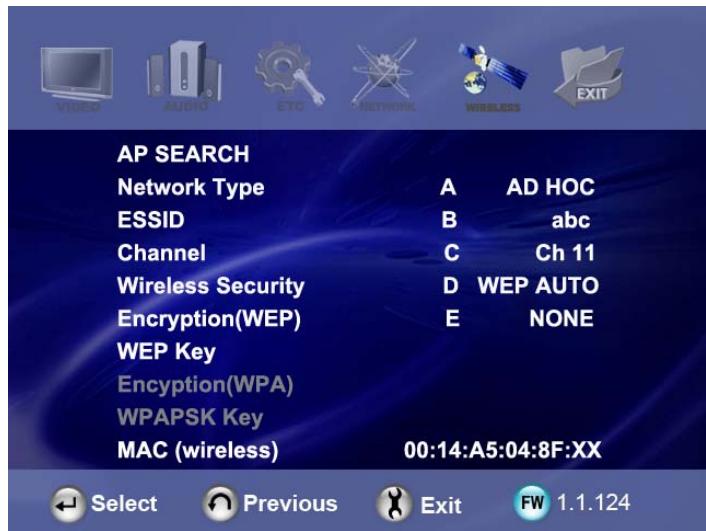Screen dimensions: 706x531
Task: Change the Ch 11 channel value
Action: (564, 253)
